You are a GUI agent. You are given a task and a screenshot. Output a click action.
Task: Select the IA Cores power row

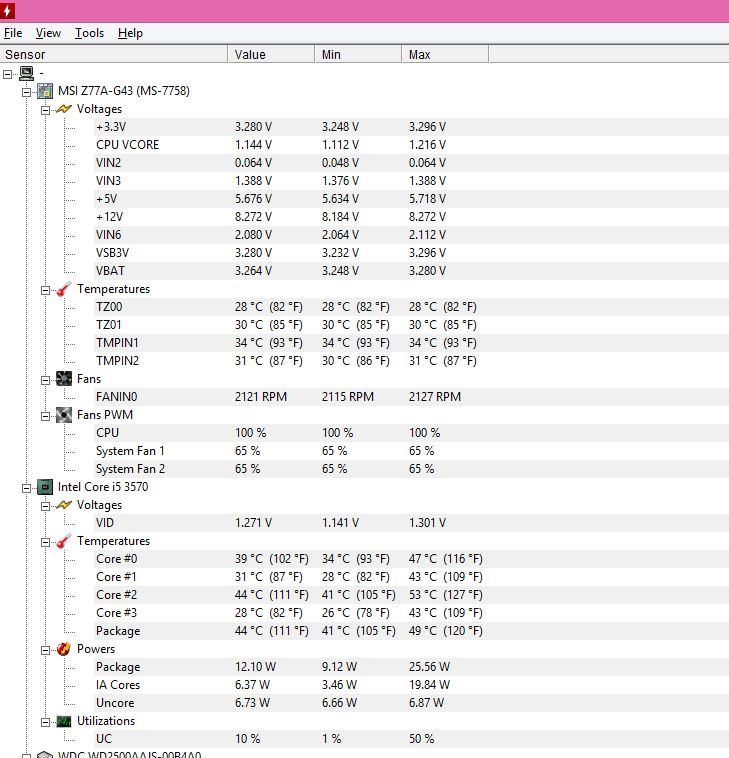[411, 685]
